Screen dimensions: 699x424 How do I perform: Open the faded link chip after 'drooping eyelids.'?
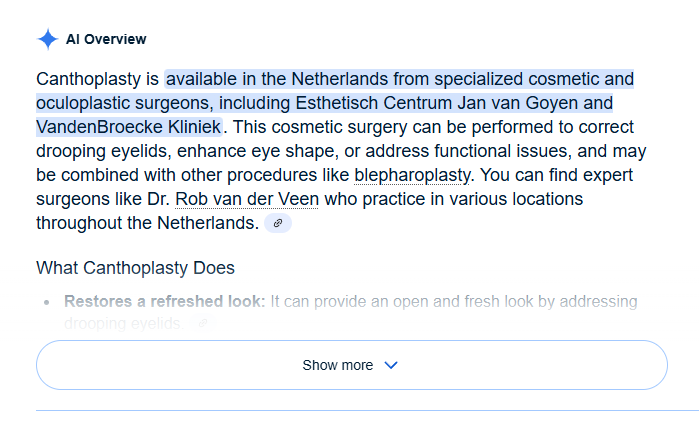203,323
